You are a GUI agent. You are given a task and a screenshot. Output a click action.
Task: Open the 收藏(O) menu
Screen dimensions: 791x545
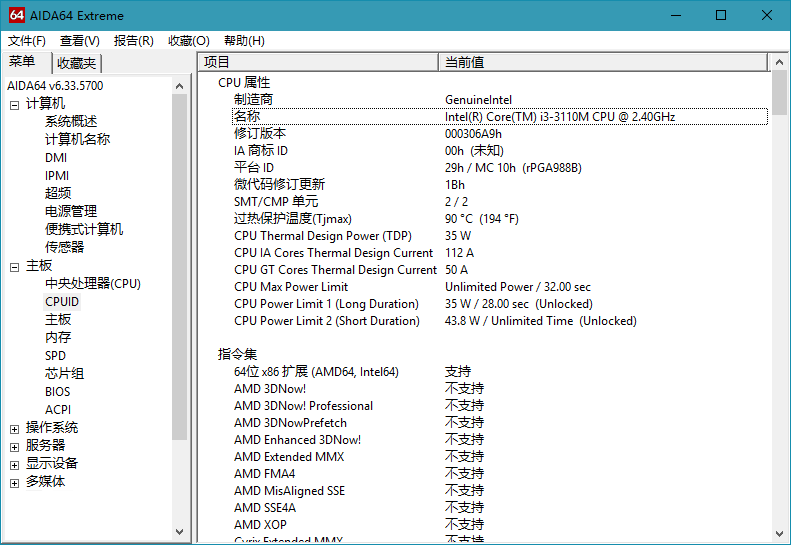[x=189, y=41]
